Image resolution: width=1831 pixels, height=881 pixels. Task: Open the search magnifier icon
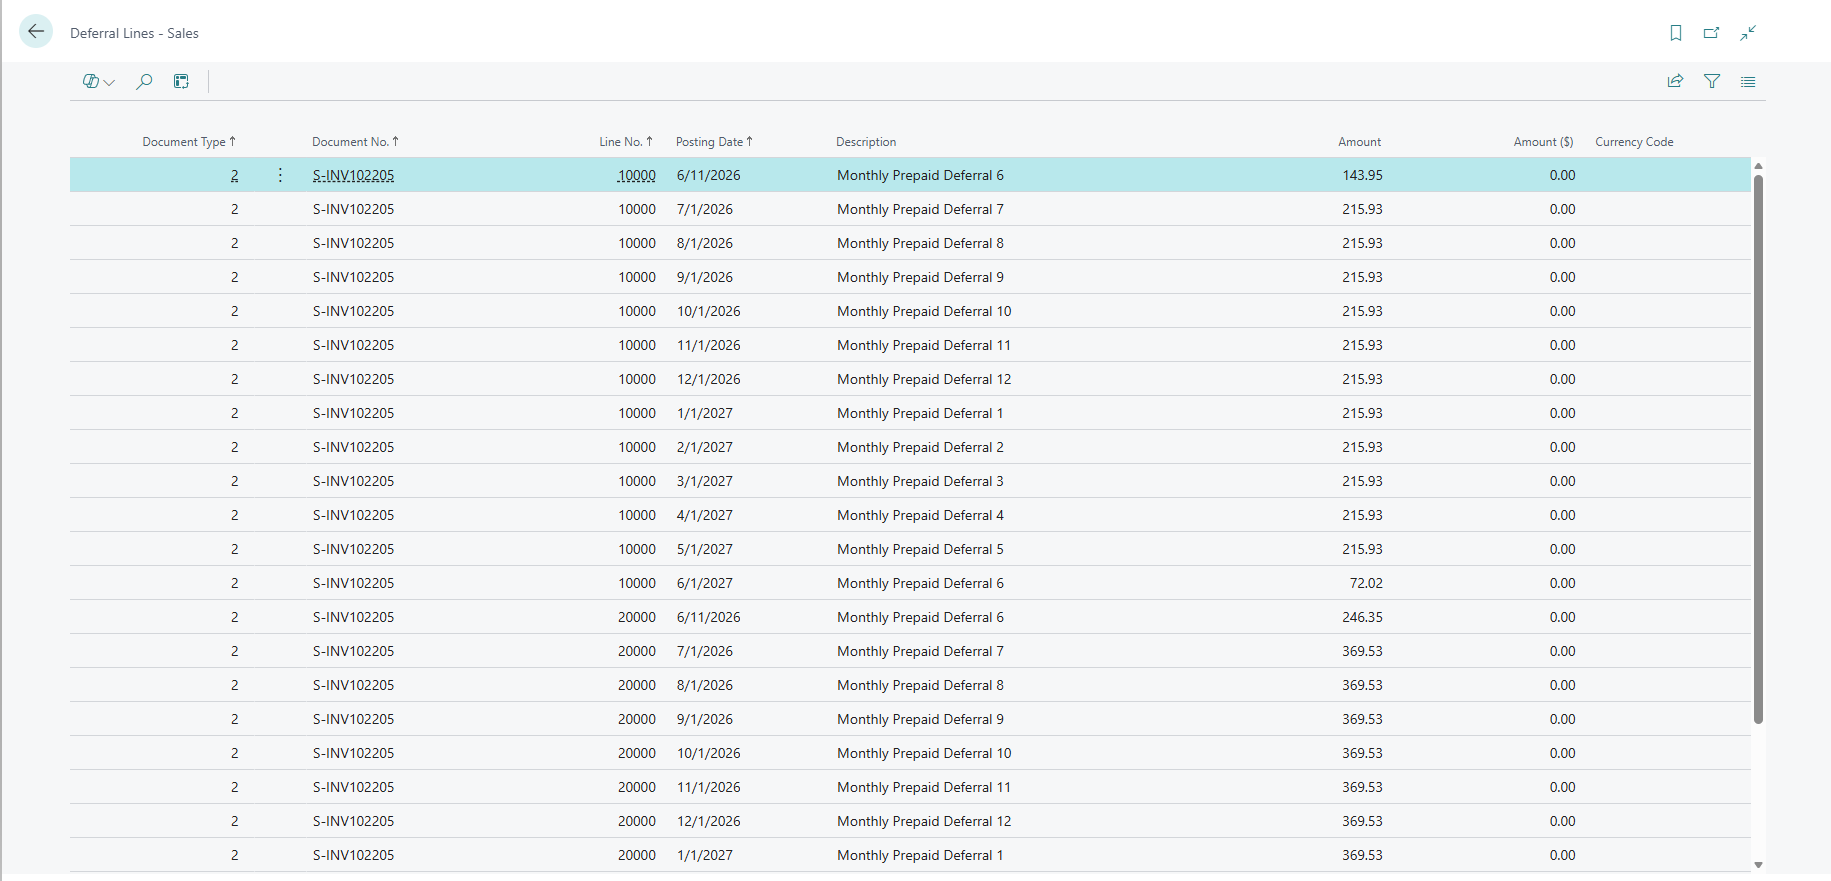(x=144, y=82)
